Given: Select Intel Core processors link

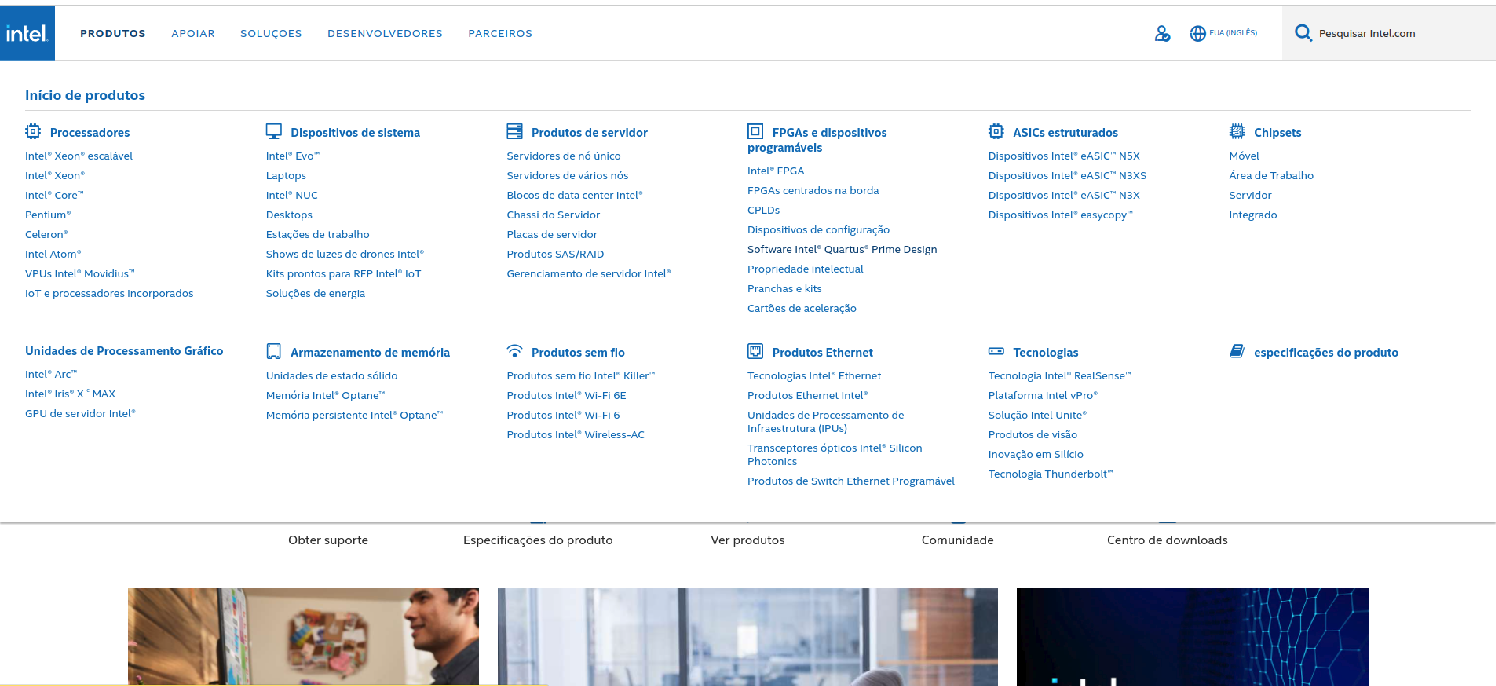Looking at the screenshot, I should pos(55,195).
